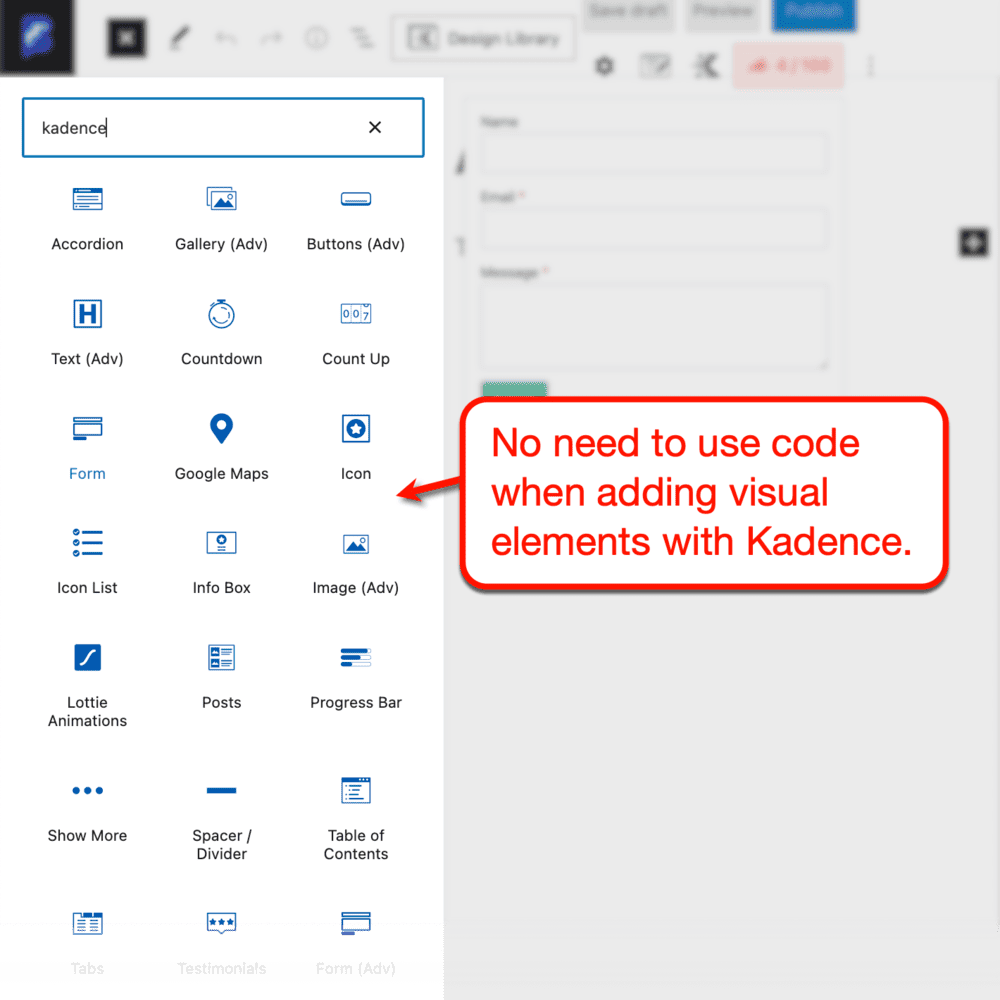Toggle the List View panel

(361, 37)
